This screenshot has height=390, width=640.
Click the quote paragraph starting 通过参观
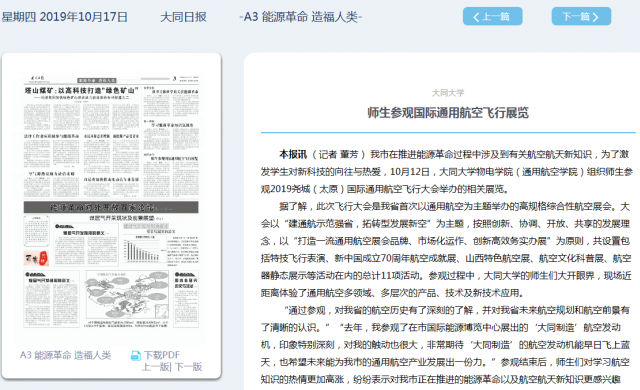[446, 345]
